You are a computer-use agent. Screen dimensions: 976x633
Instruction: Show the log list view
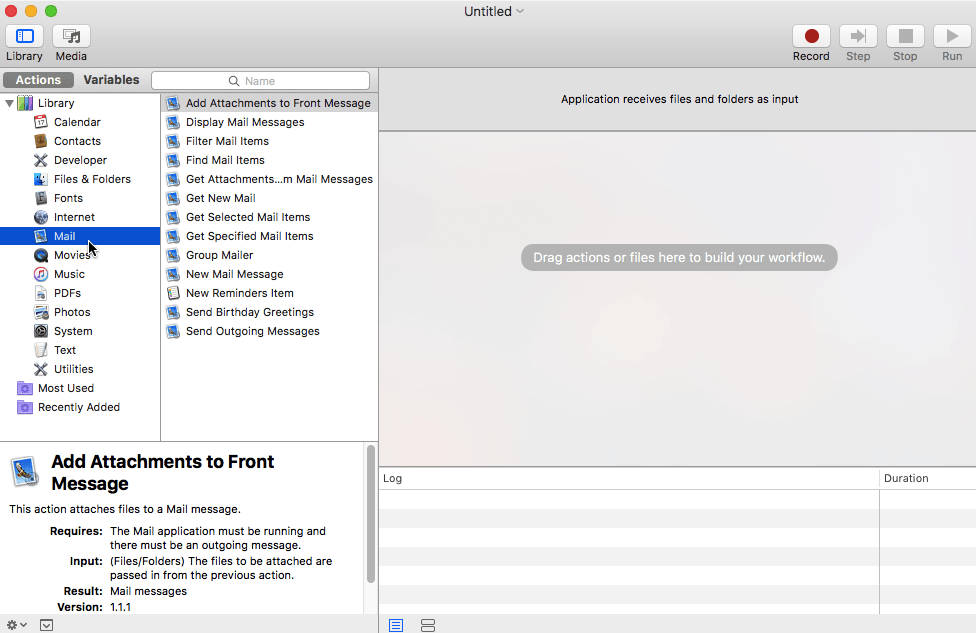pos(396,625)
